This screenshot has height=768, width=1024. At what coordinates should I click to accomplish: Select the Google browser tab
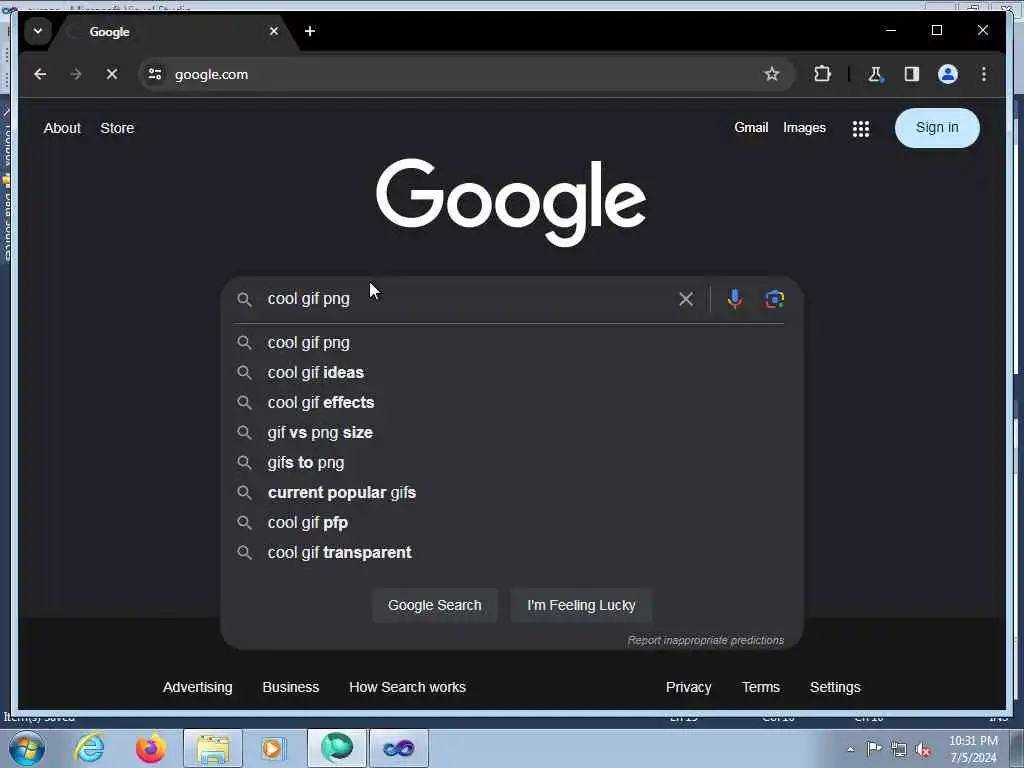[175, 31]
